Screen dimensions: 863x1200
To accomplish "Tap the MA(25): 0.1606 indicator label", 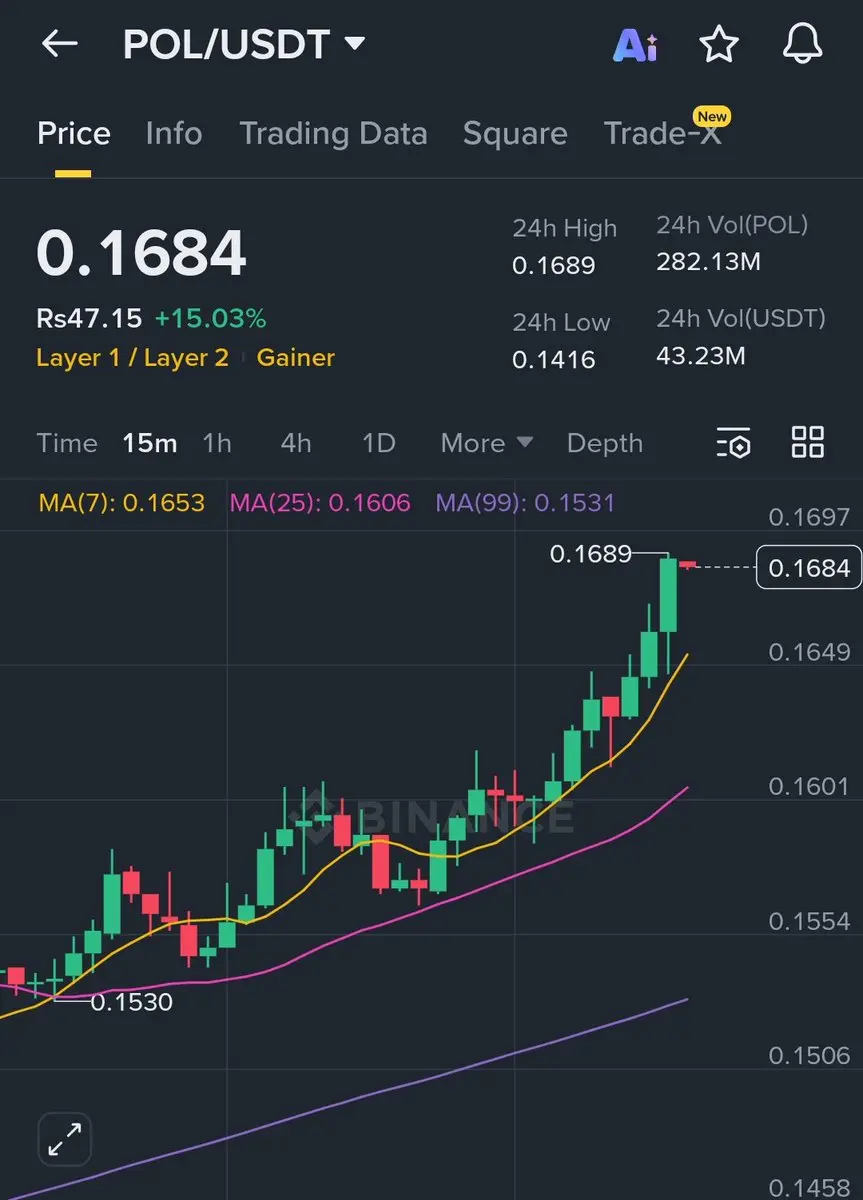I will click(x=320, y=503).
